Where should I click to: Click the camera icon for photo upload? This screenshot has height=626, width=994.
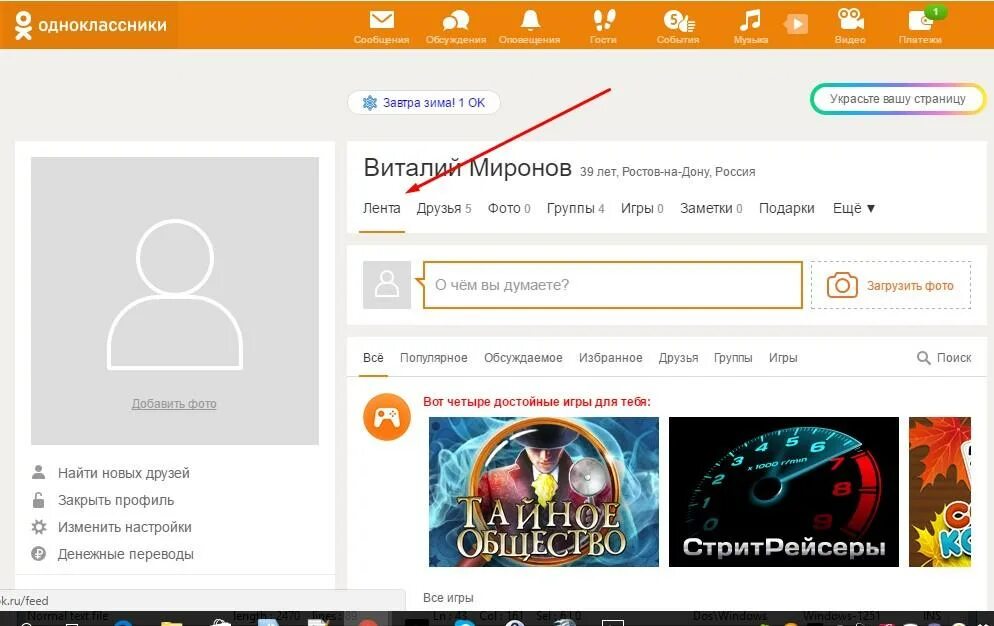(x=842, y=285)
